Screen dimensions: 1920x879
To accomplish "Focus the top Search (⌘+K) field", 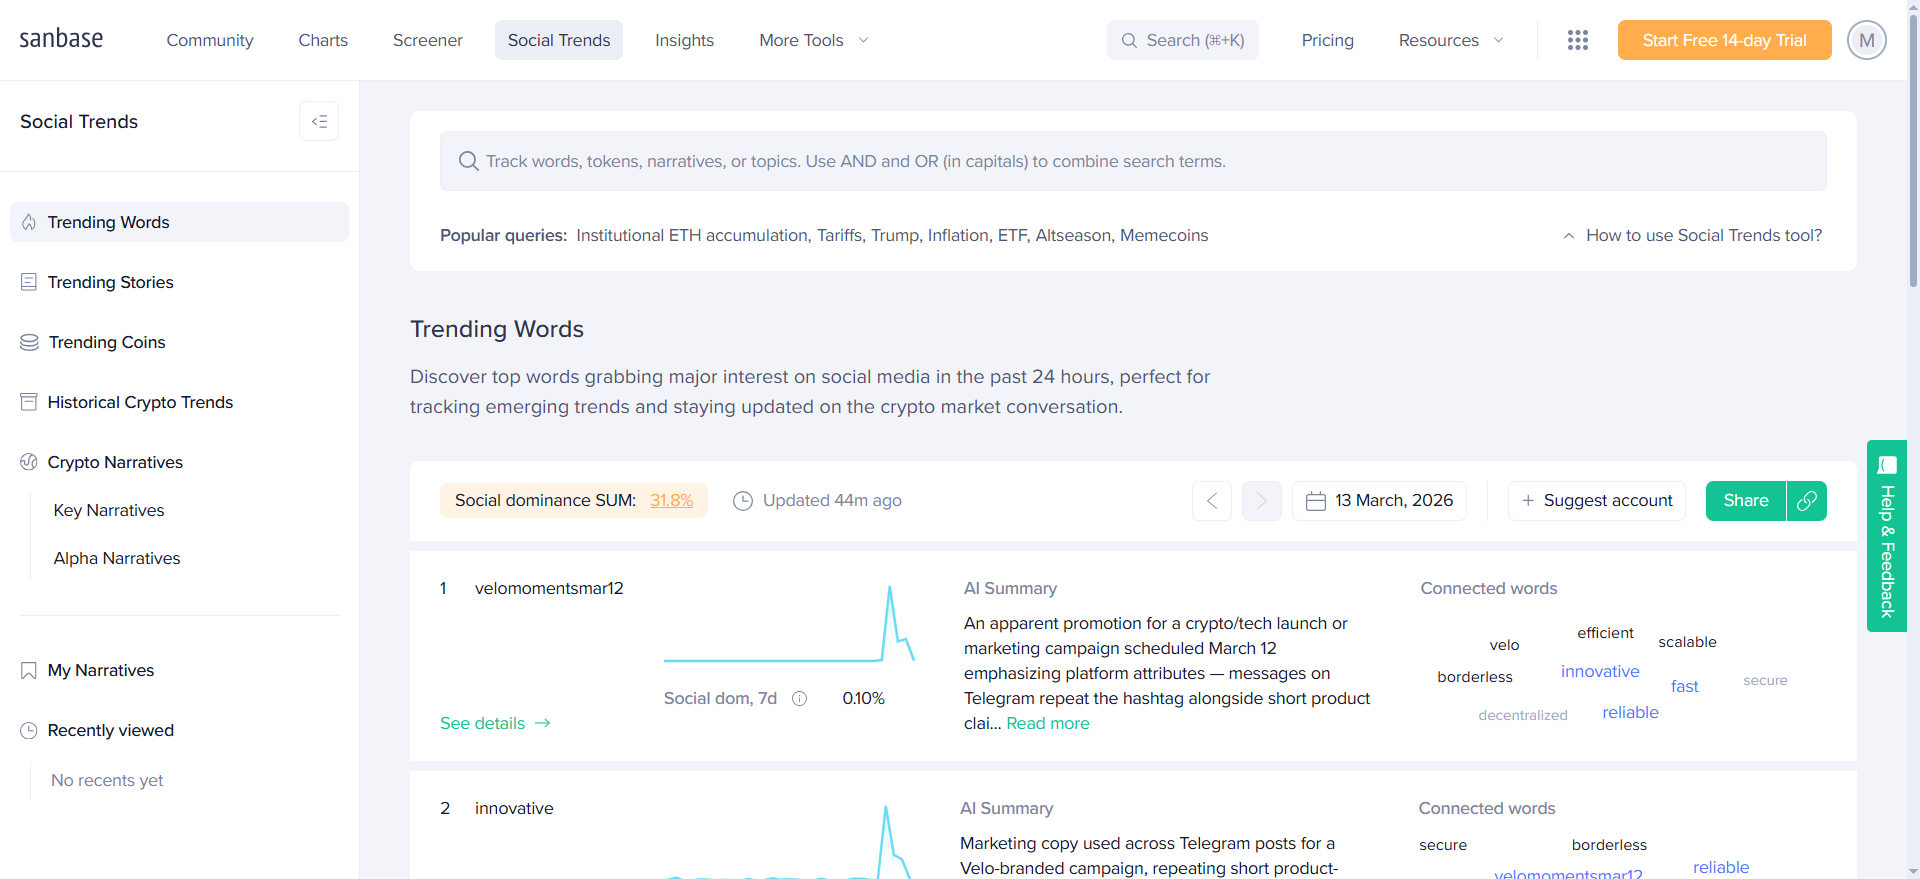I will 1183,40.
